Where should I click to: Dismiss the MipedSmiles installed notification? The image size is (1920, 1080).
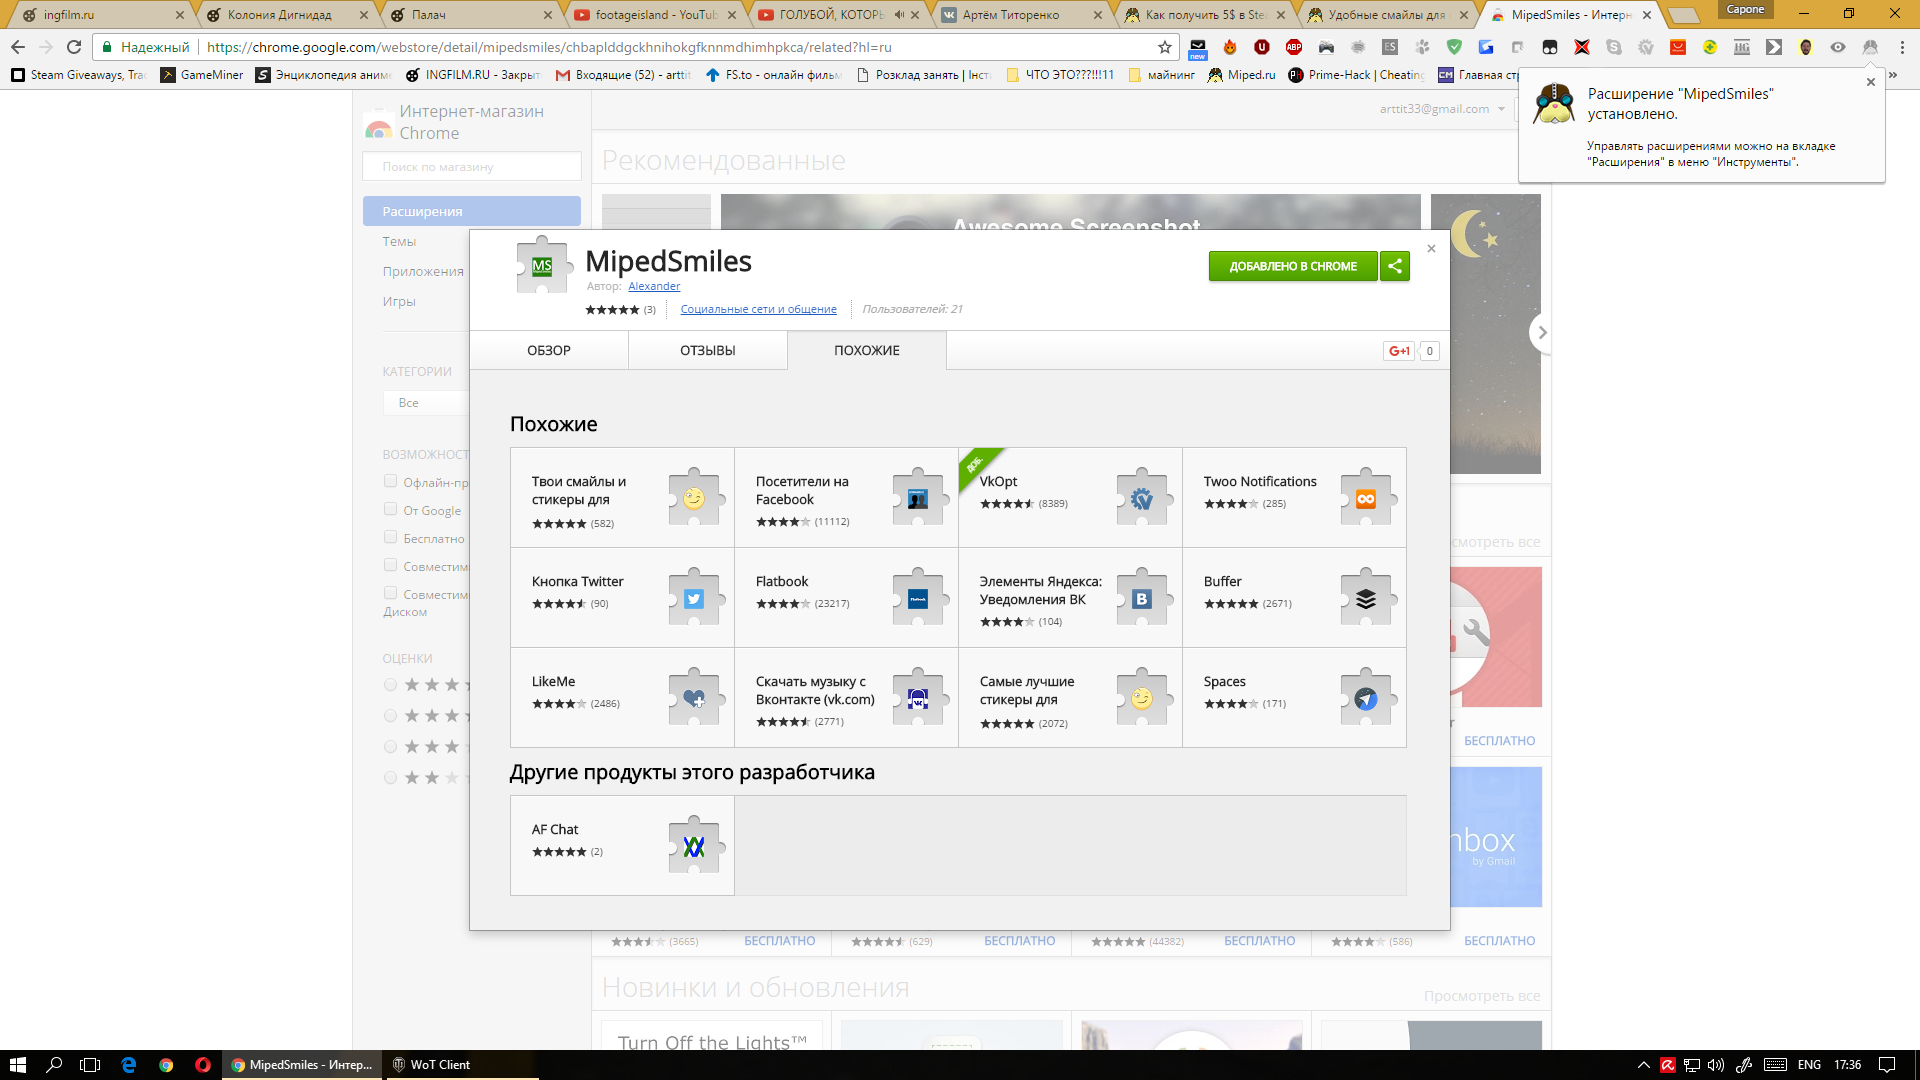click(x=1871, y=82)
